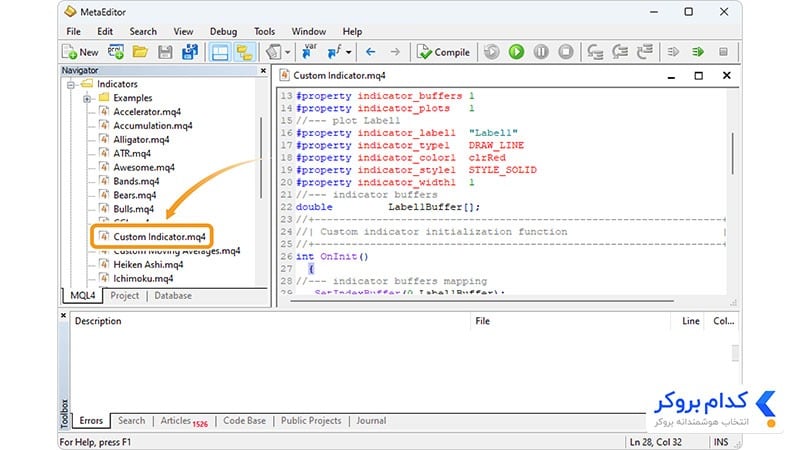Screen dimensions: 800x450
Task: Open the Debug menu
Action: pos(223,32)
